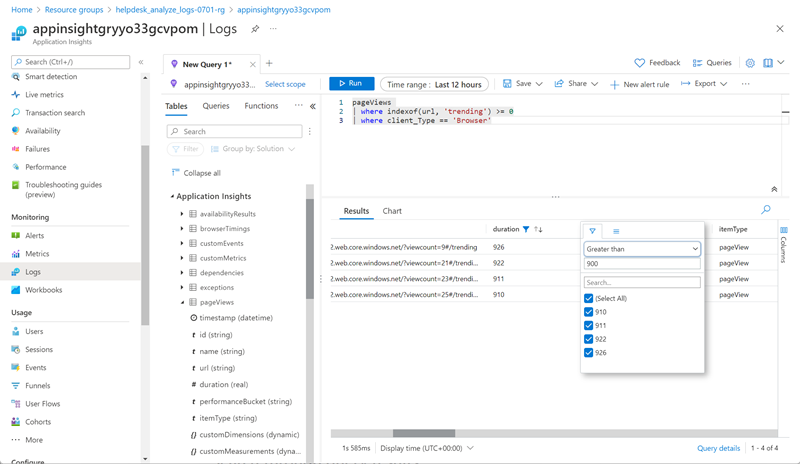Go to Resource groups breadcrumb
800x464 pixels.
click(x=74, y=10)
